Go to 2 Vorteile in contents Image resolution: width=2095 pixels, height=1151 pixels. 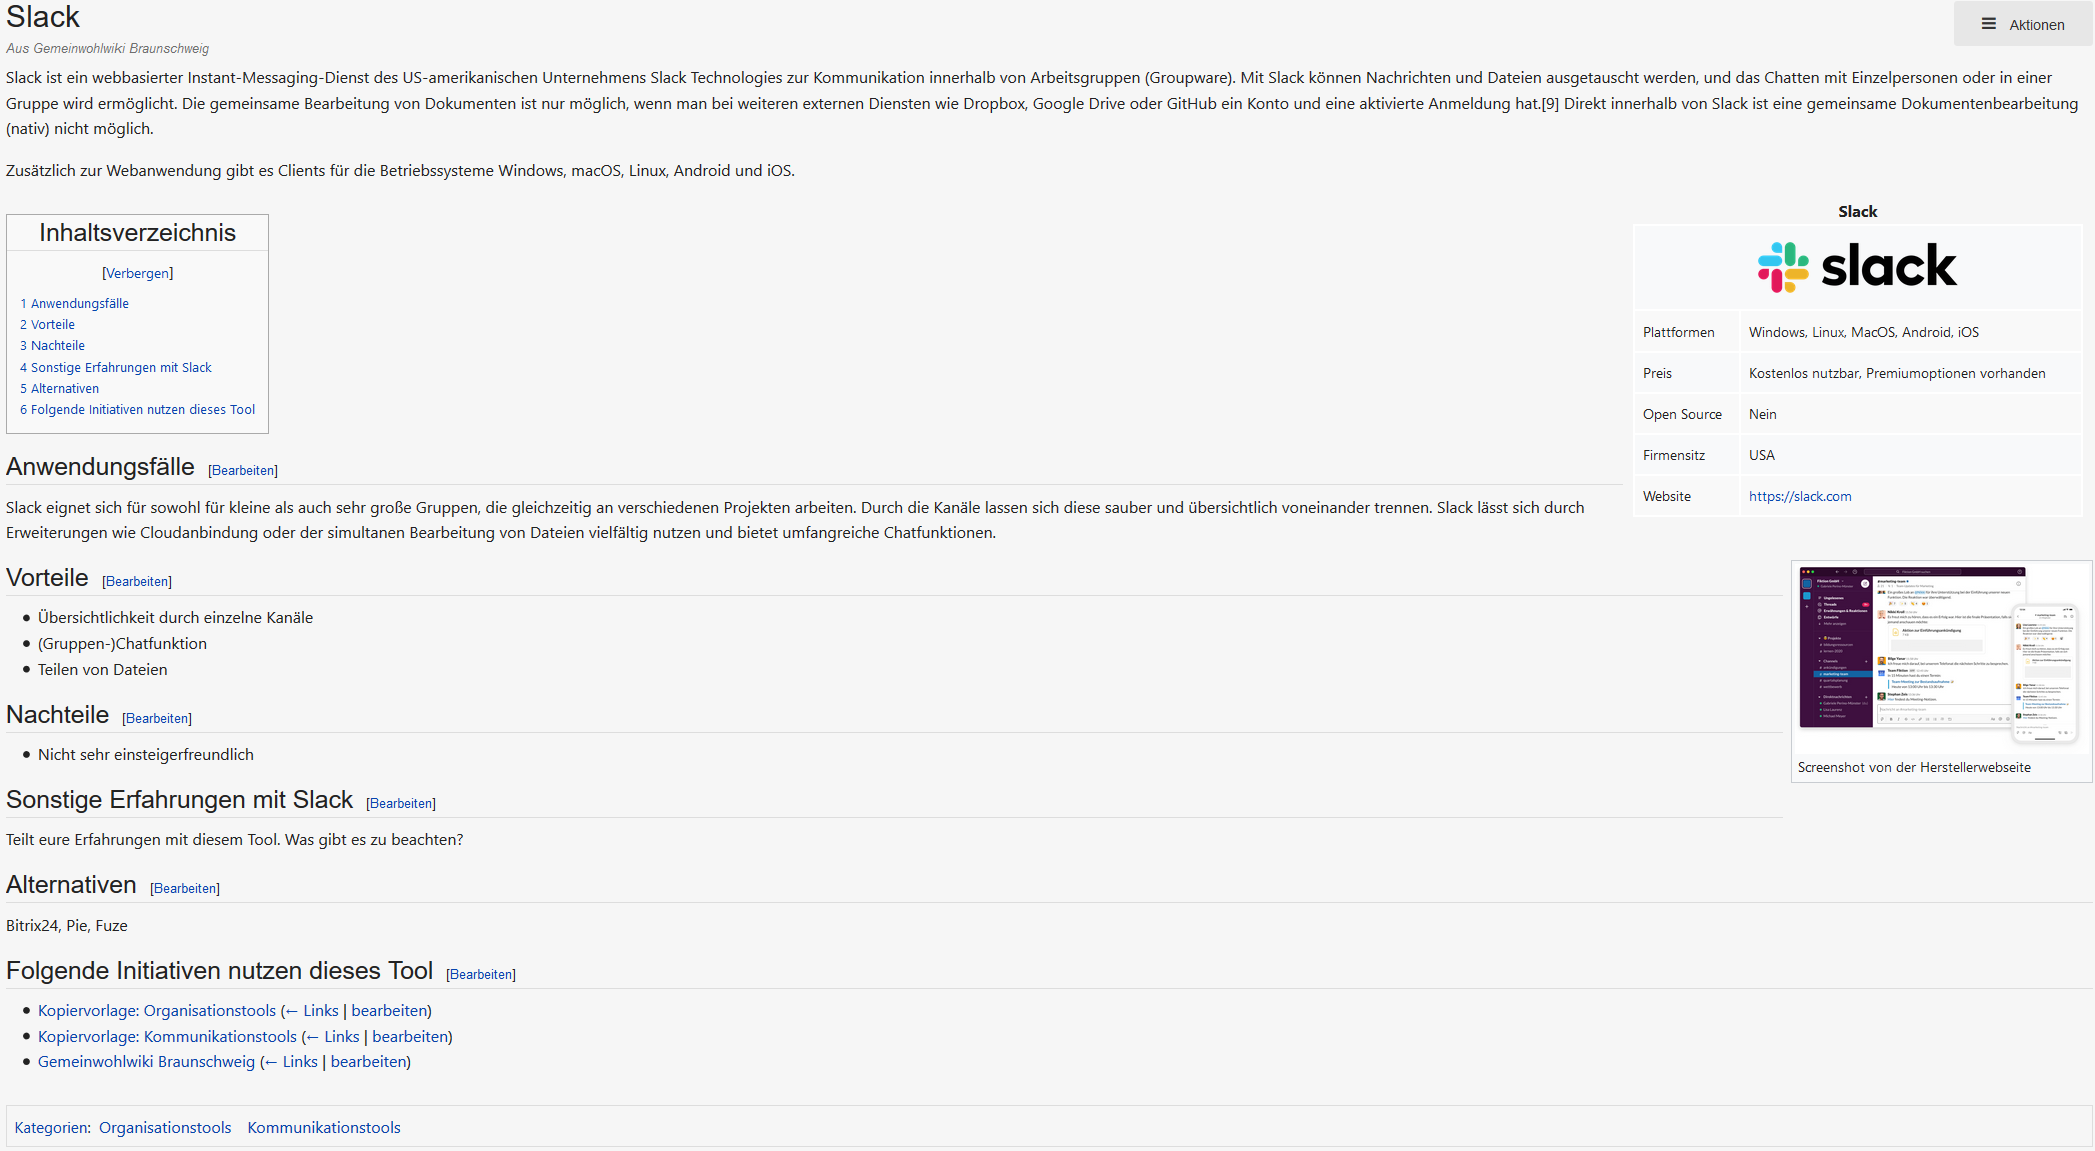pos(48,324)
